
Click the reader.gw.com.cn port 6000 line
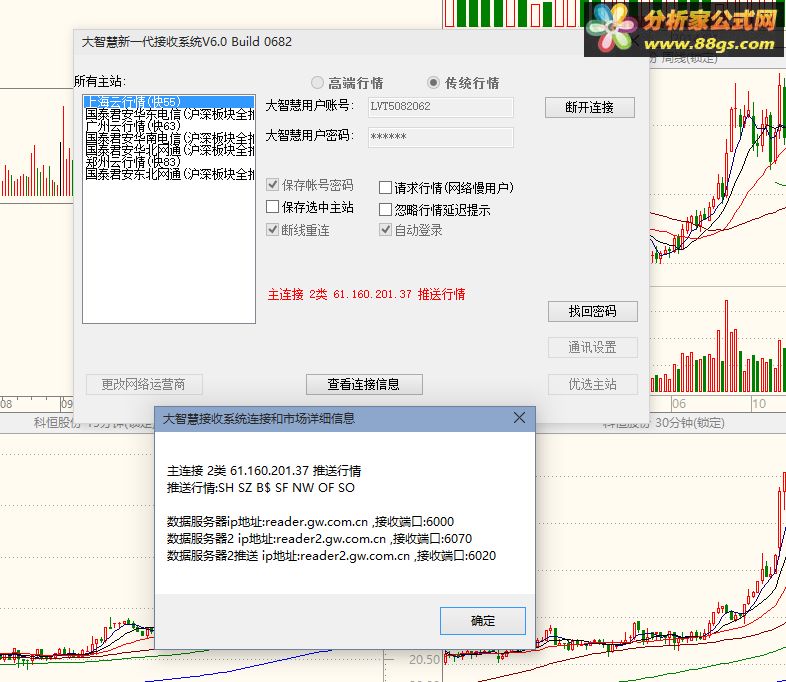[310, 522]
